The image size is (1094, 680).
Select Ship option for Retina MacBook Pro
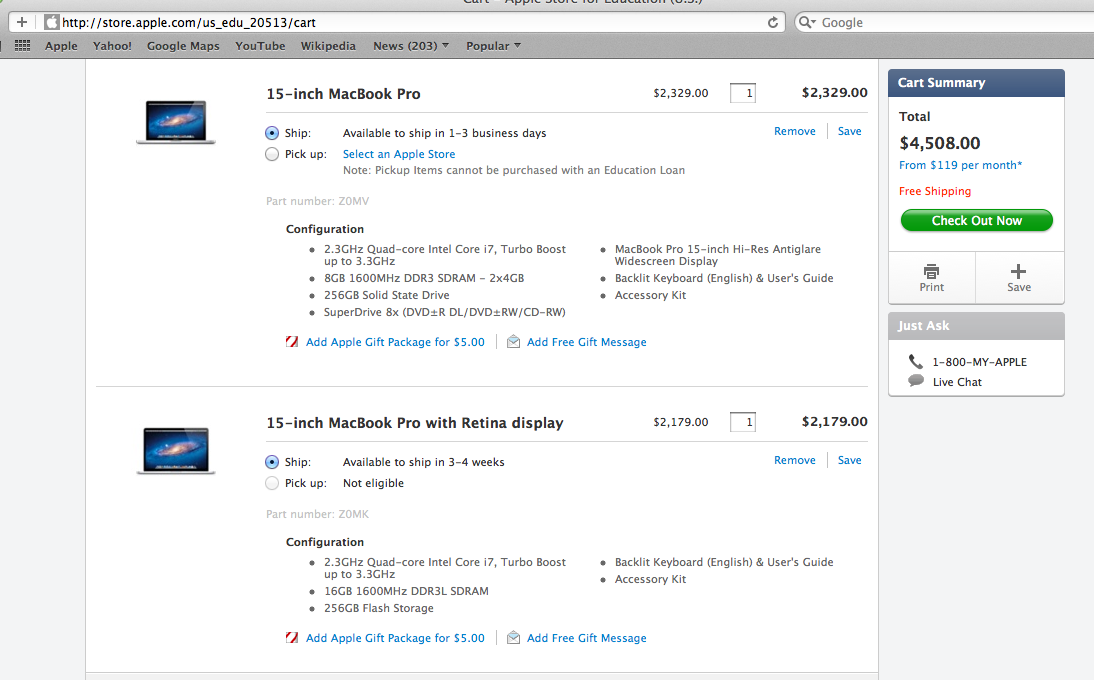(272, 462)
